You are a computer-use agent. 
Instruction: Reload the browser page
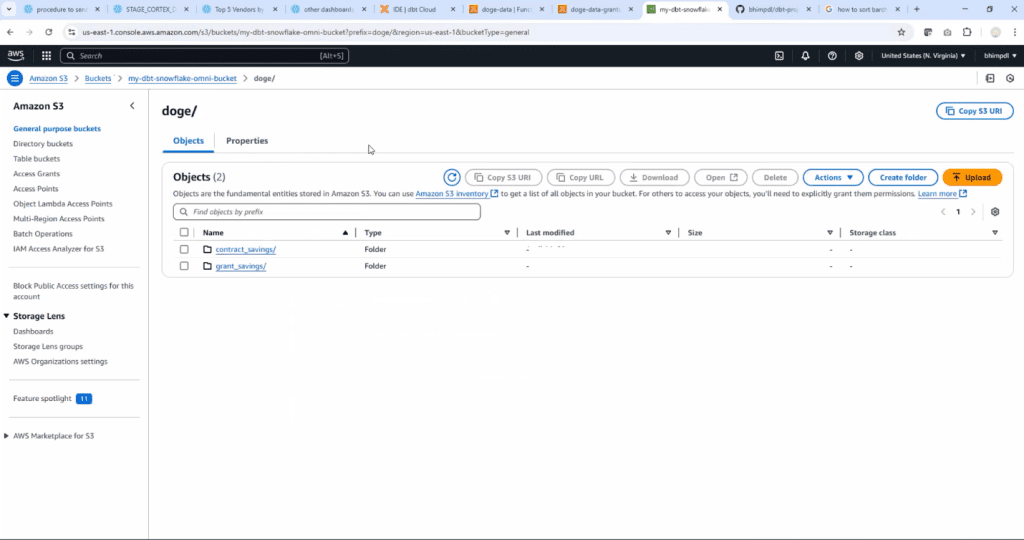pyautogui.click(x=48, y=32)
